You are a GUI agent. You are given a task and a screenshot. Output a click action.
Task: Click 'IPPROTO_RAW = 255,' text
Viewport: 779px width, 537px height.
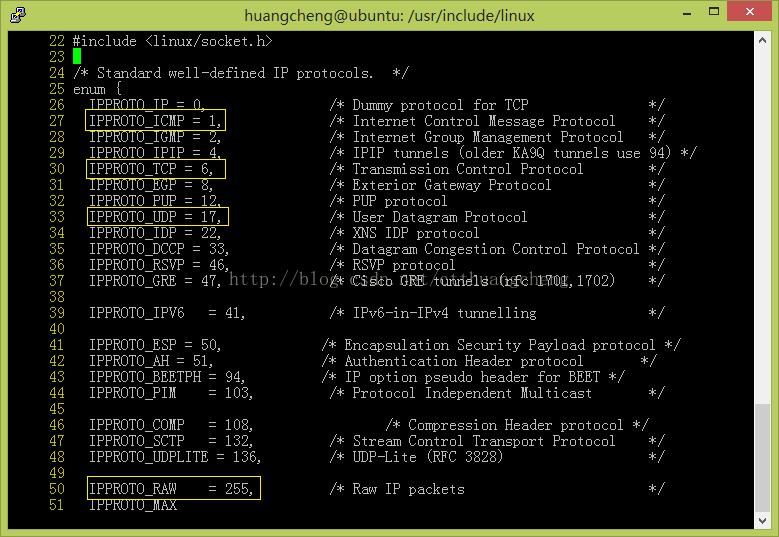(170, 489)
